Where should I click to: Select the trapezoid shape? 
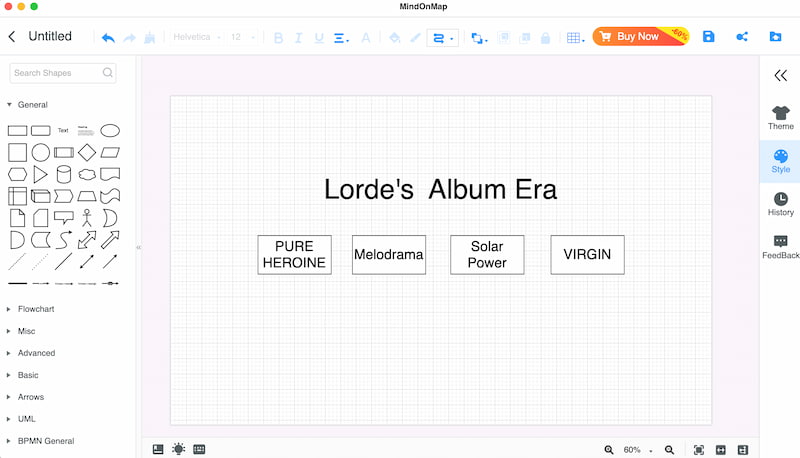coord(87,196)
